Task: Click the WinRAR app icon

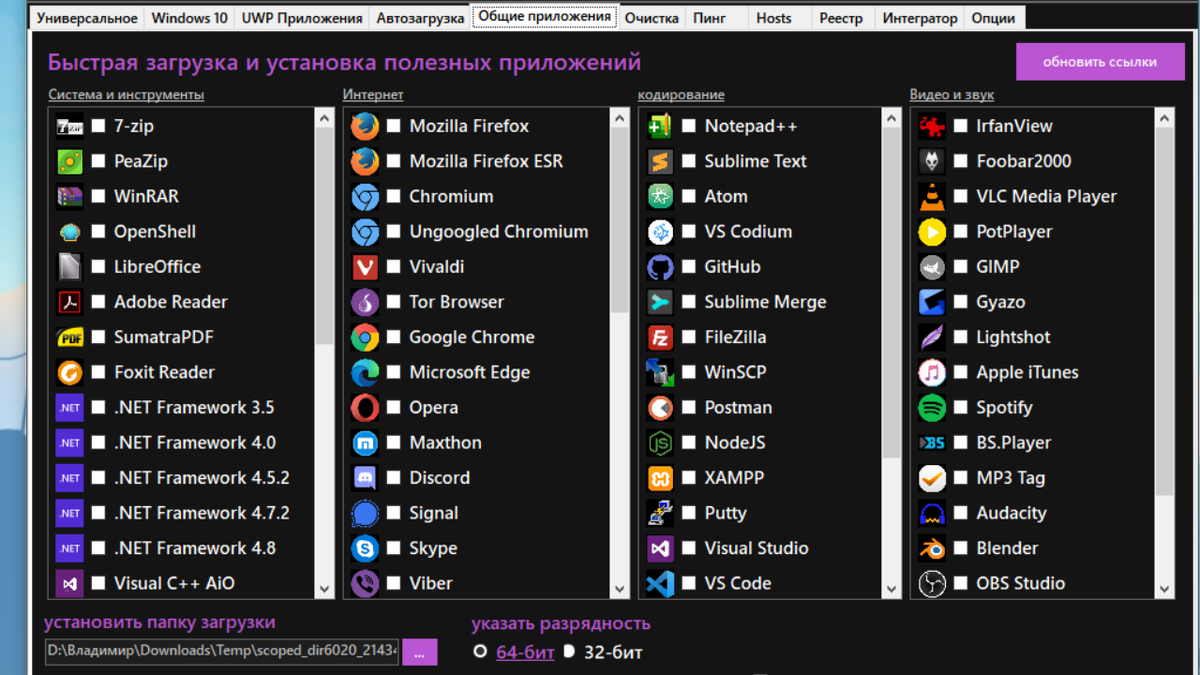Action: tap(70, 196)
